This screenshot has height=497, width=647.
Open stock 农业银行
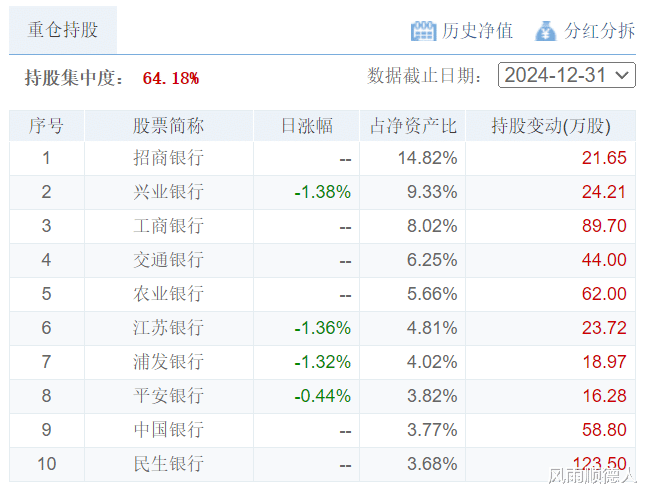pos(169,294)
